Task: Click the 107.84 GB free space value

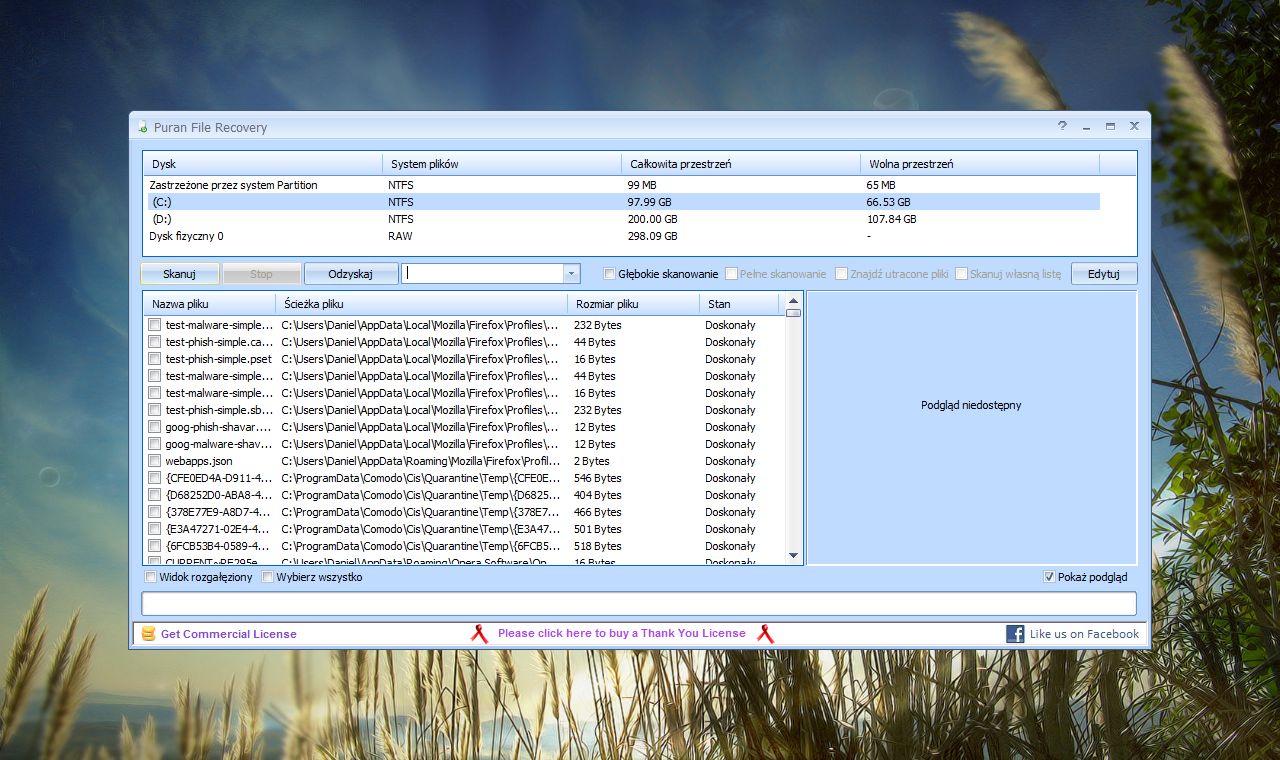Action: coord(891,219)
